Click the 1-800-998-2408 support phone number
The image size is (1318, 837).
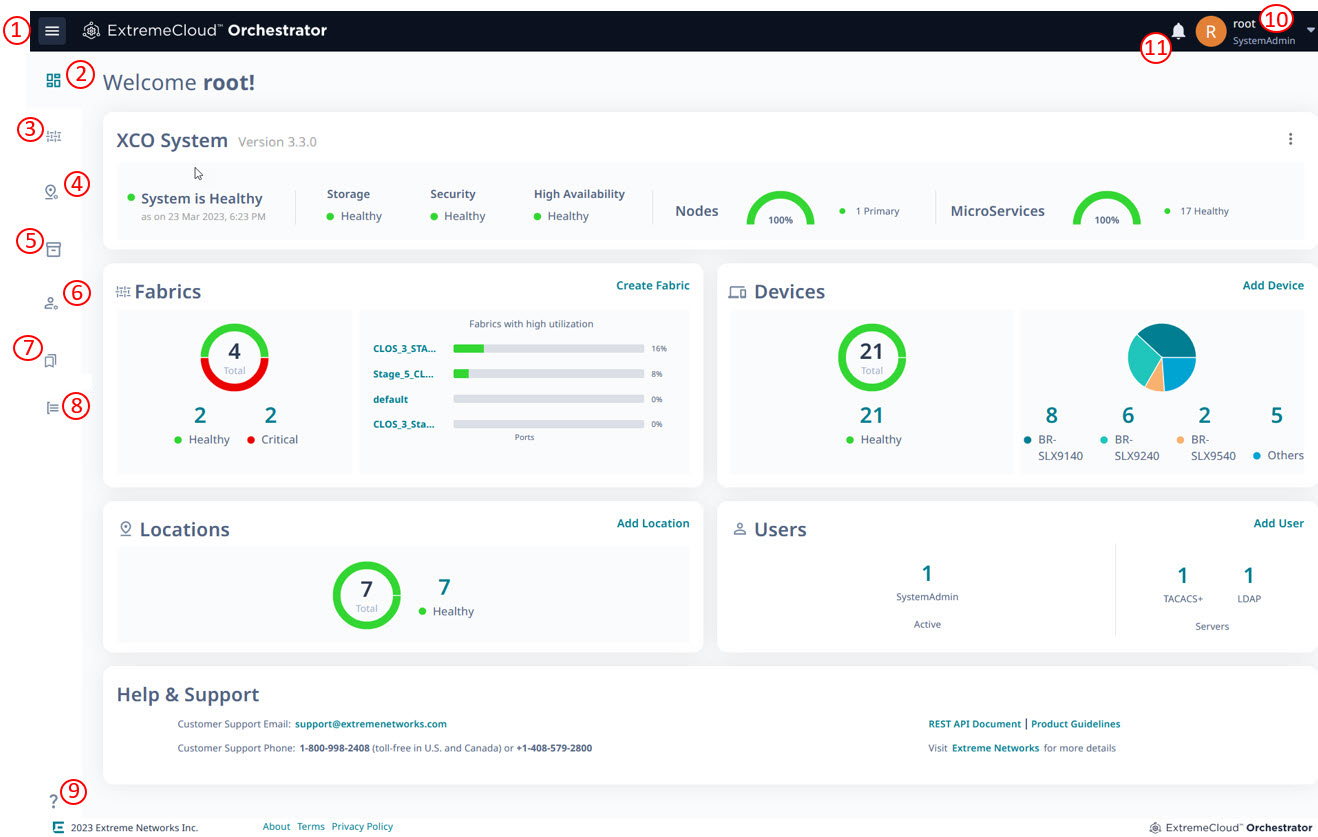pyautogui.click(x=334, y=748)
